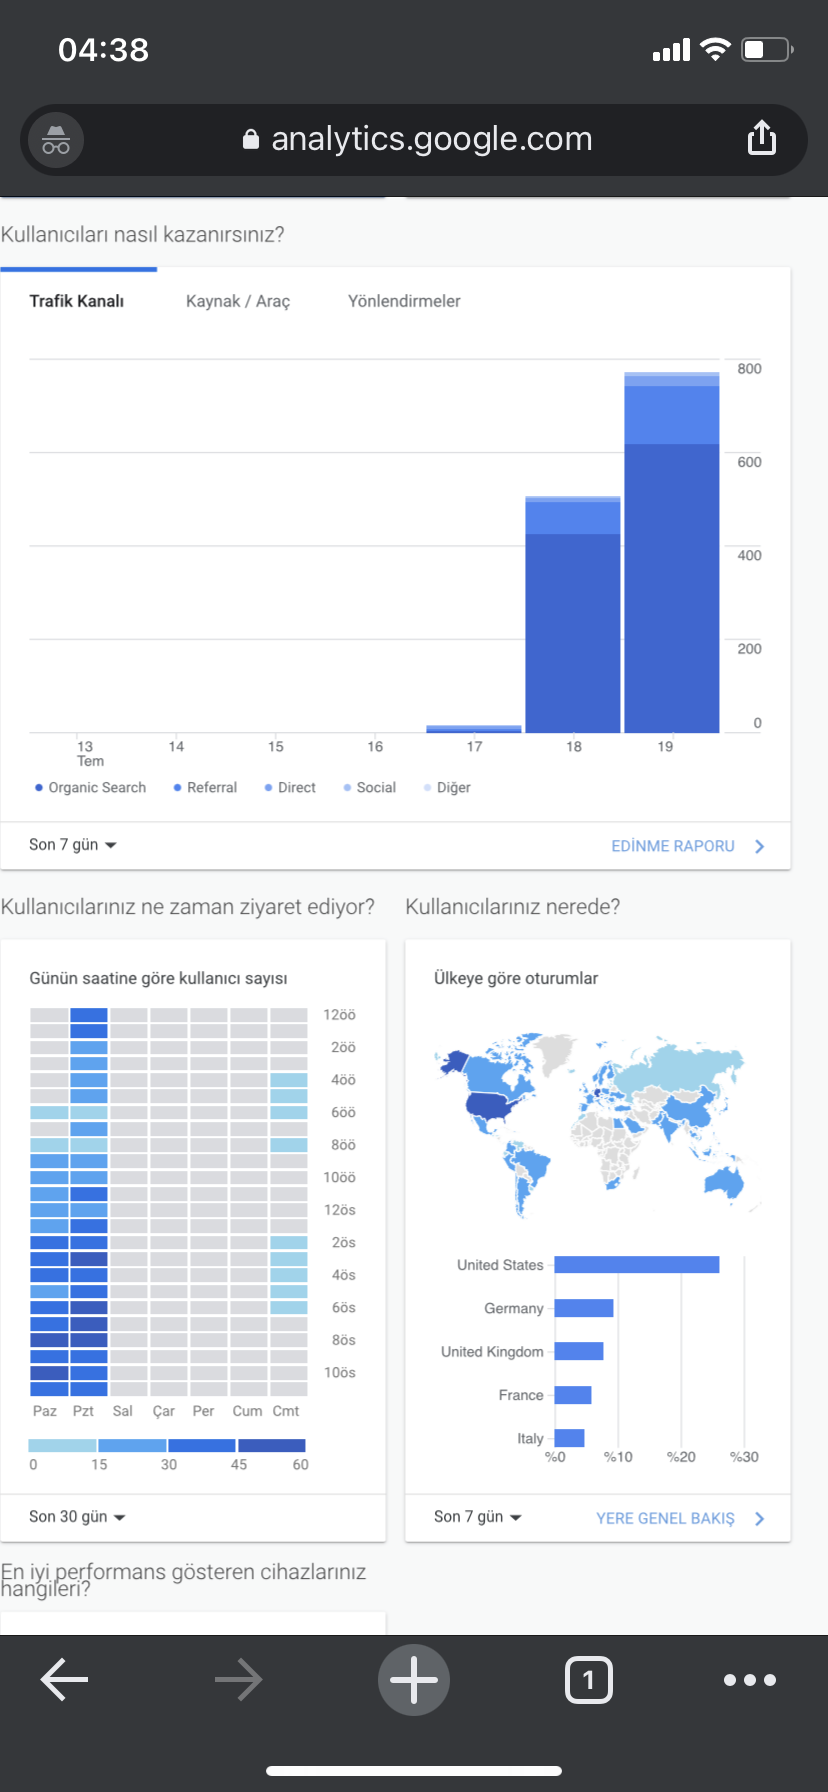Tap the lock icon beside the URL
Viewport: 828px width, 1792px height.
(251, 139)
